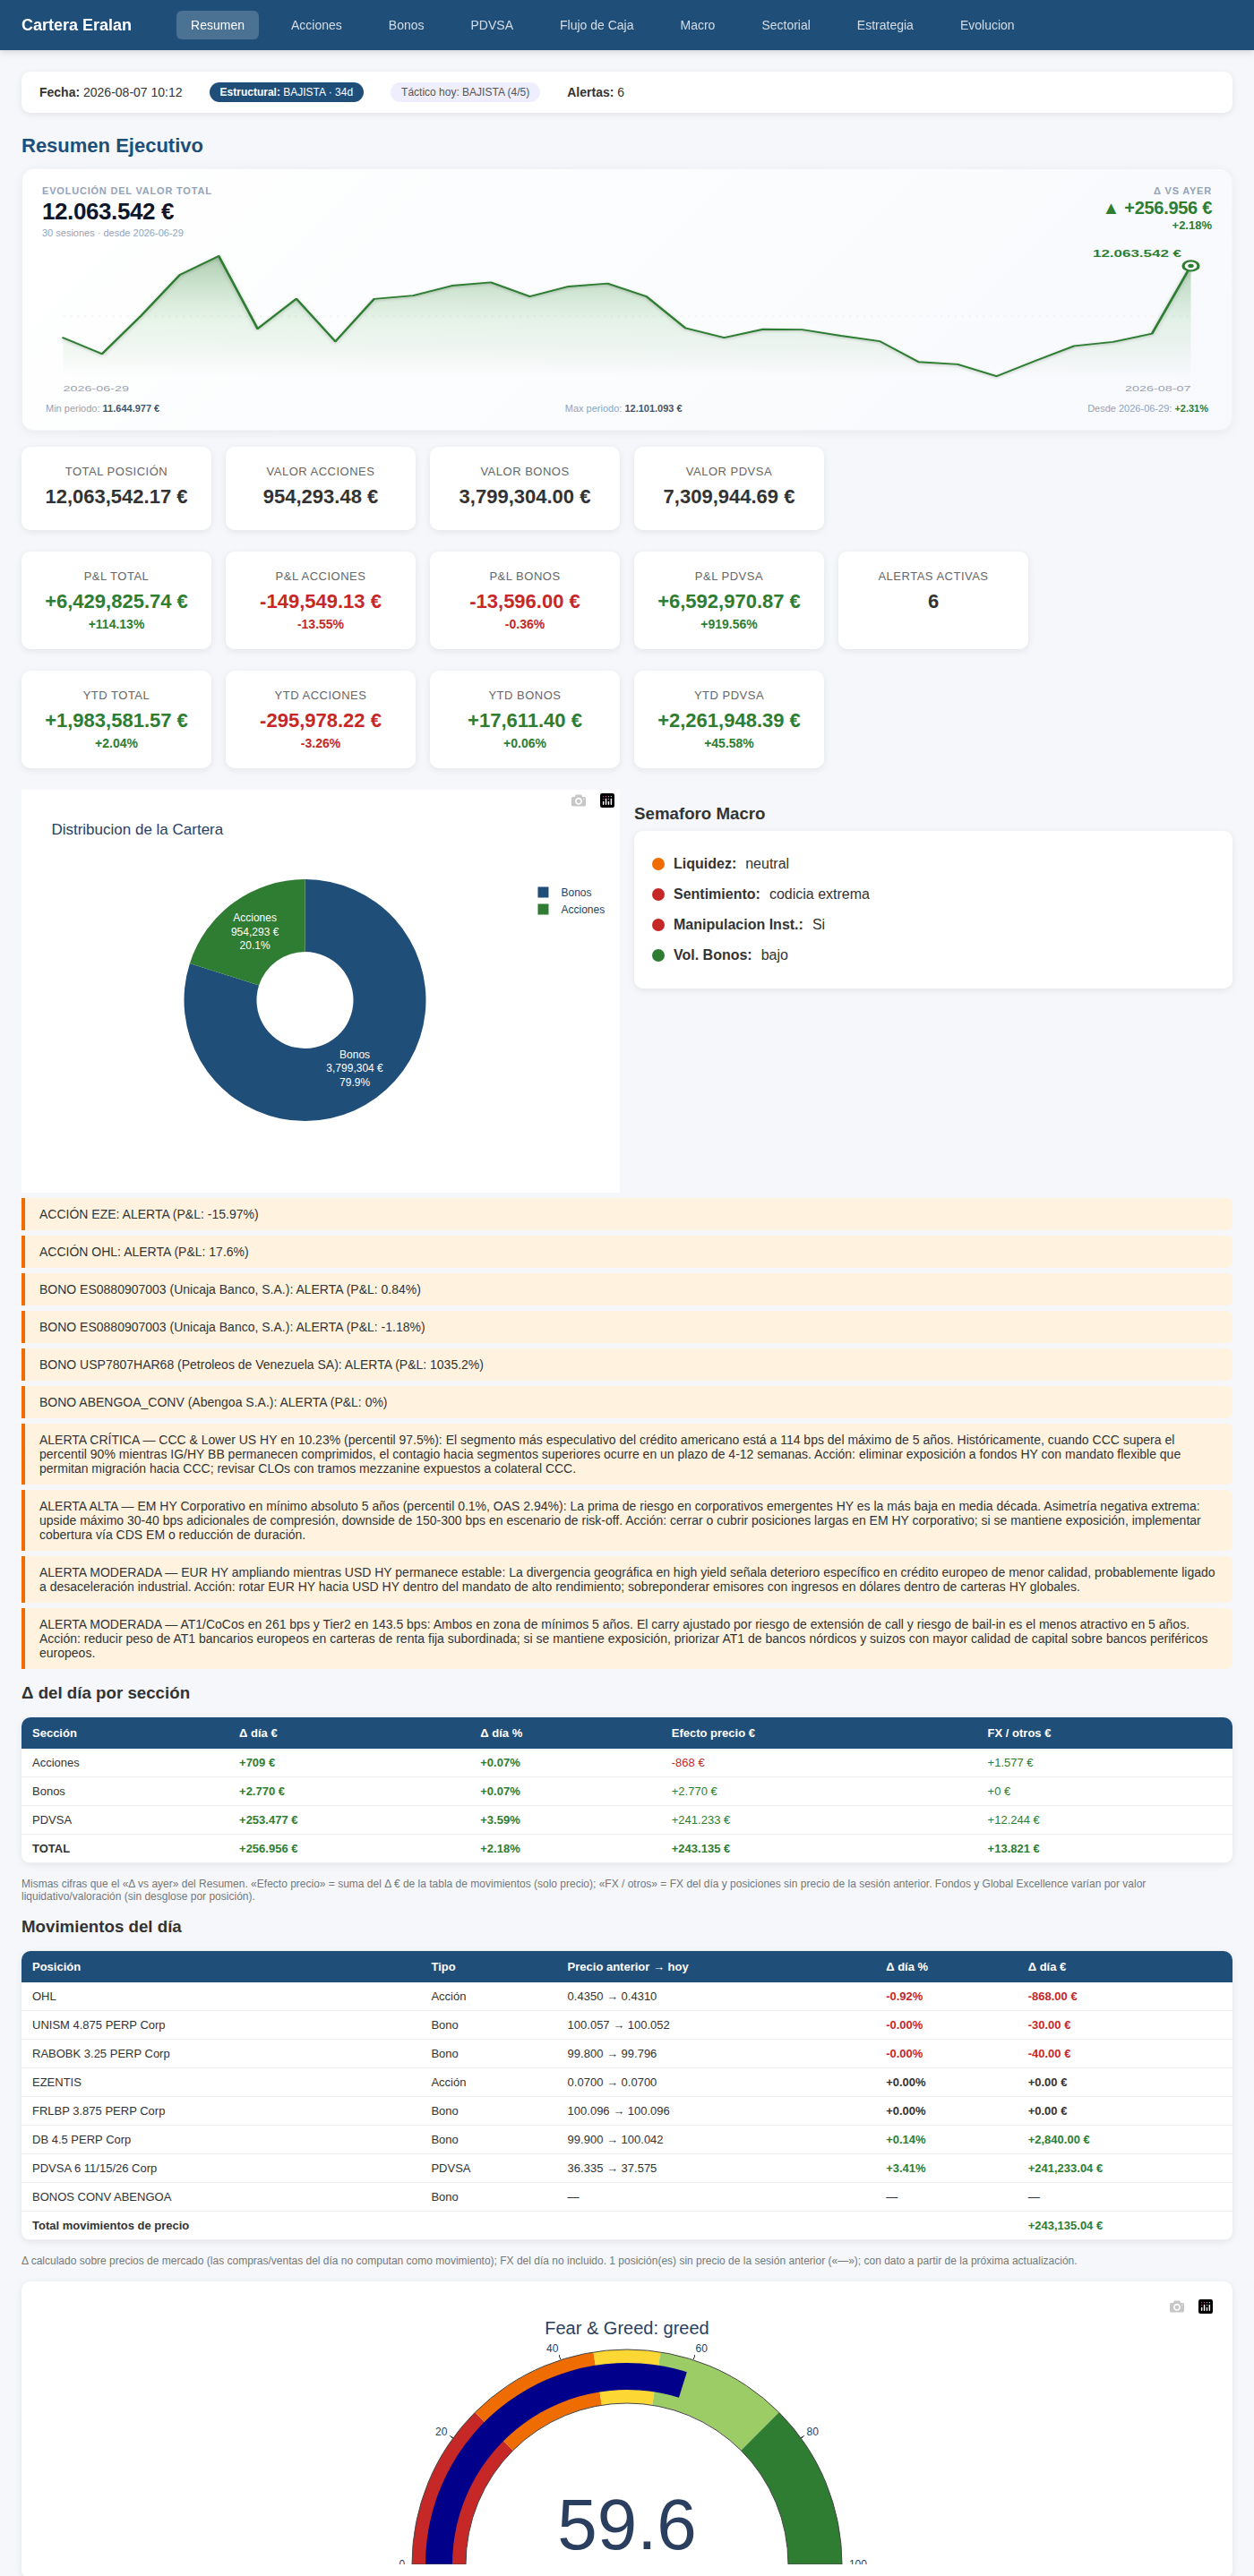The width and height of the screenshot is (1254, 2576).
Task: Open the Acciones tab
Action: click(316, 25)
